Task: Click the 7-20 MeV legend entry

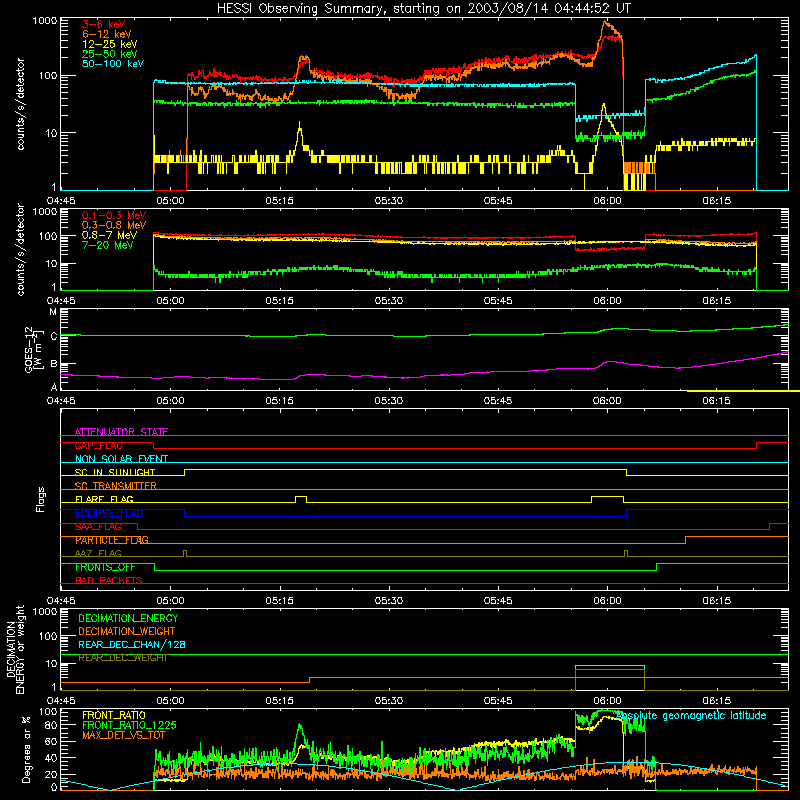Action: click(x=108, y=245)
